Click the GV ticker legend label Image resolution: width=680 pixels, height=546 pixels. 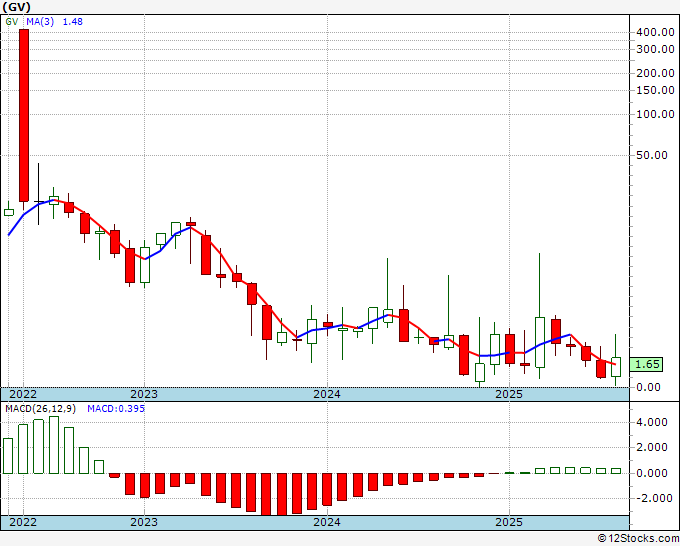coord(12,22)
